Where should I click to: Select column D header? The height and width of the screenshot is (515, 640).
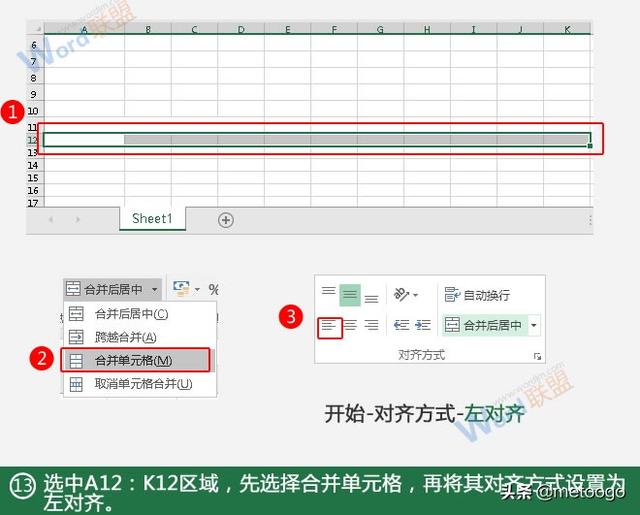pos(241,29)
